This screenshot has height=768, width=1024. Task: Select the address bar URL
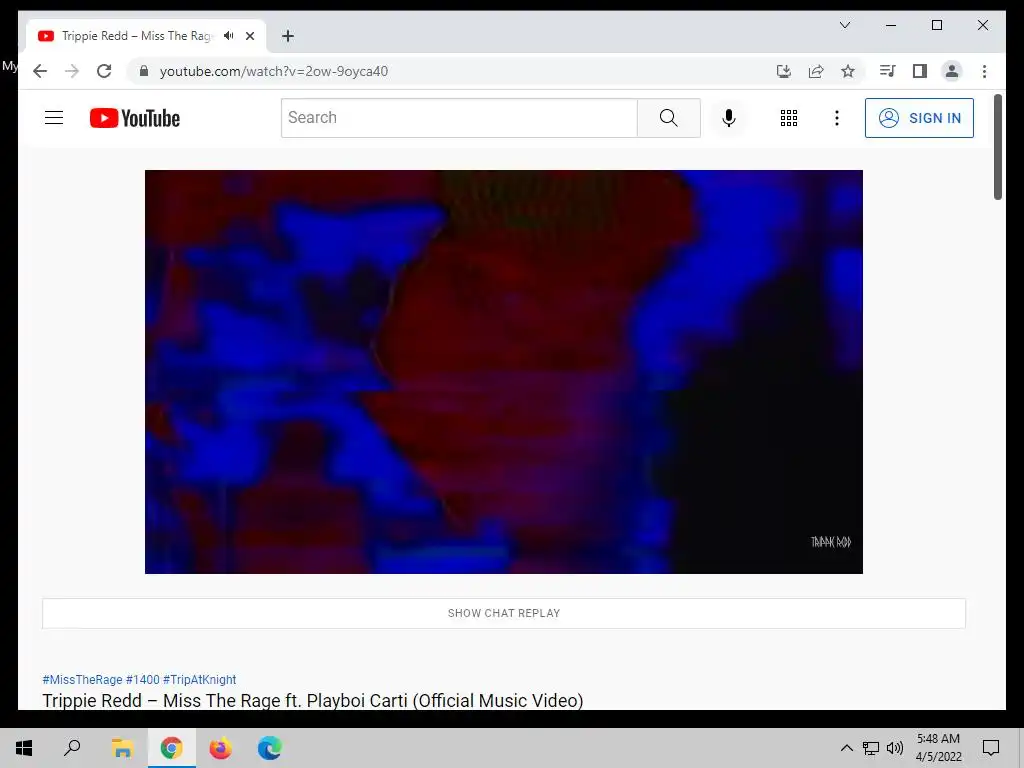click(x=274, y=71)
